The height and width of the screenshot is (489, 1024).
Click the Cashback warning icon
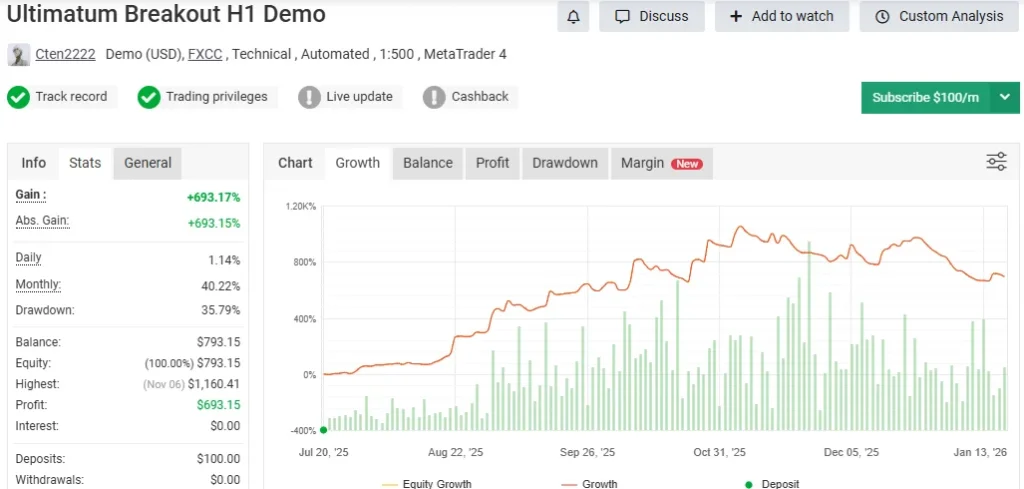(x=434, y=97)
